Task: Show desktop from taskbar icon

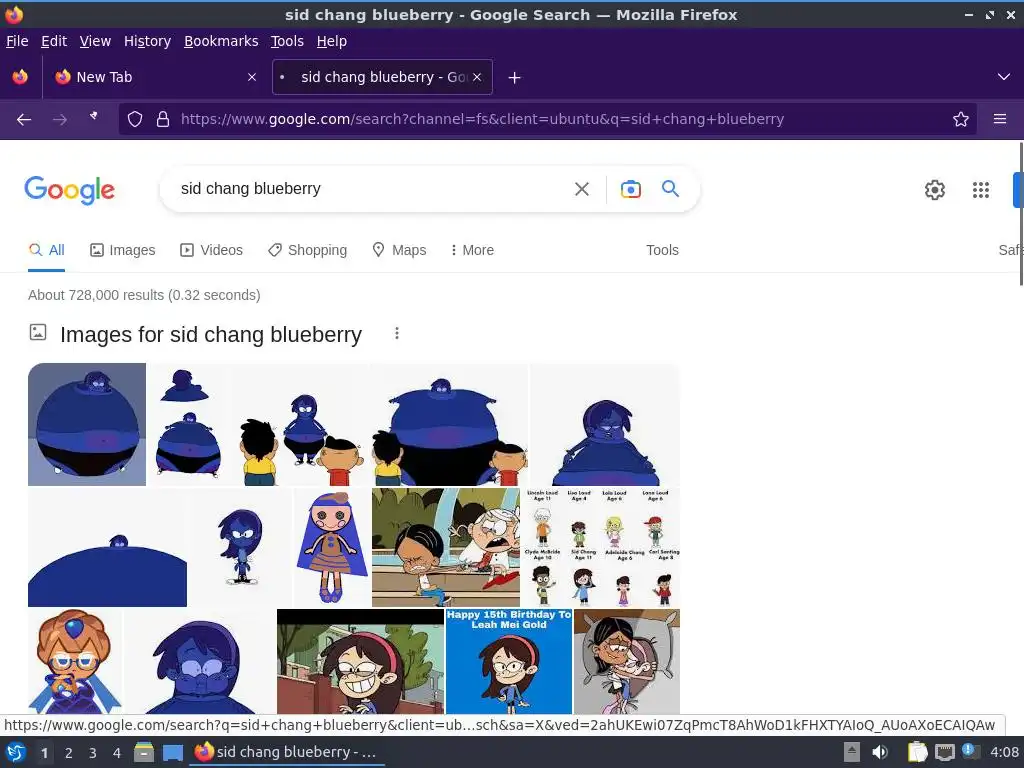Action: 172,753
